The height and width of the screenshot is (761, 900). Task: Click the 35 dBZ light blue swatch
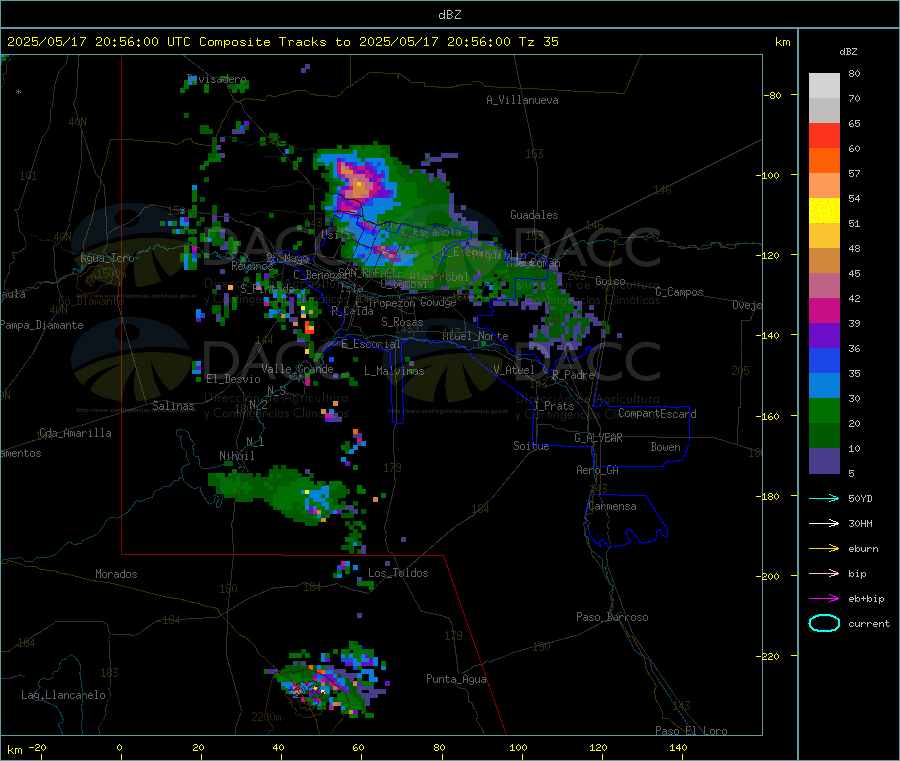pos(824,386)
